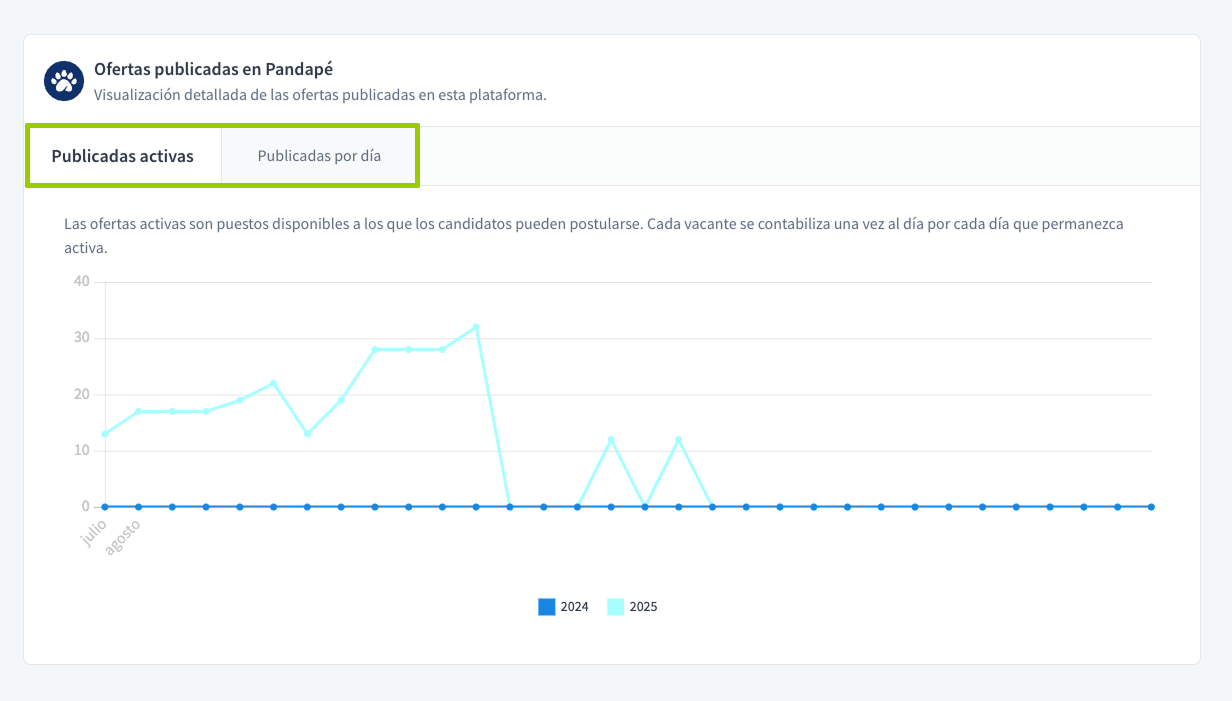Select the last 2024 point at chart's right end
The image size is (1232, 701).
tap(1151, 507)
